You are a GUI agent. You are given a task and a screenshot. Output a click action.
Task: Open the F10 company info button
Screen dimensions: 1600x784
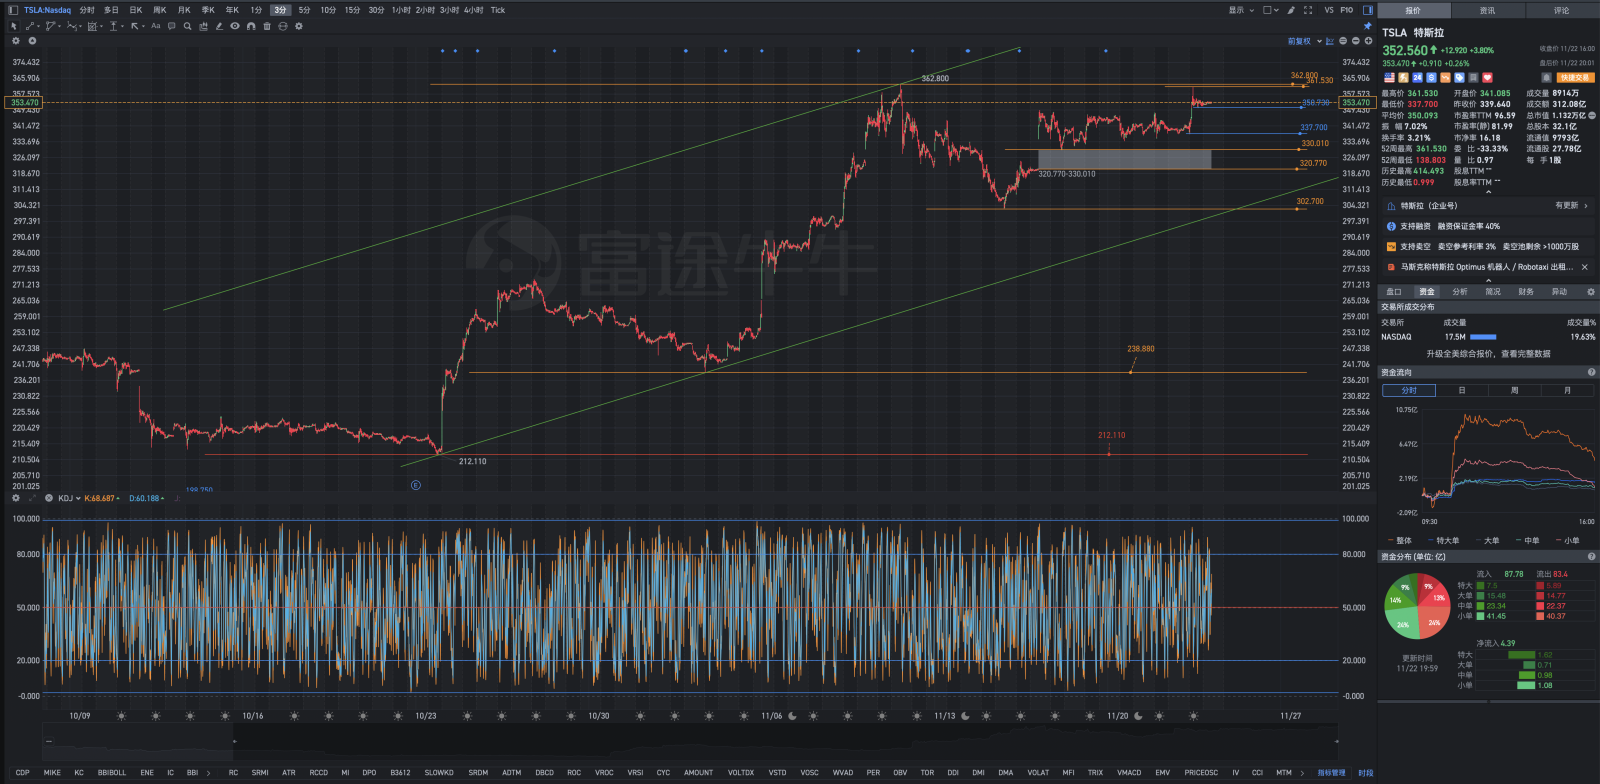[x=1347, y=10]
